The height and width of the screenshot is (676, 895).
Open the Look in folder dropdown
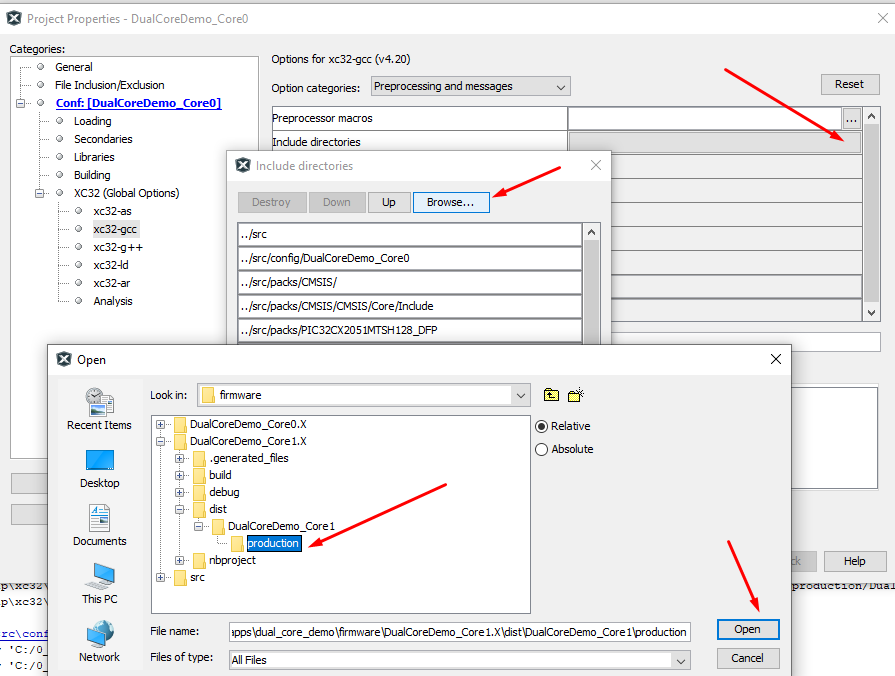tap(363, 395)
